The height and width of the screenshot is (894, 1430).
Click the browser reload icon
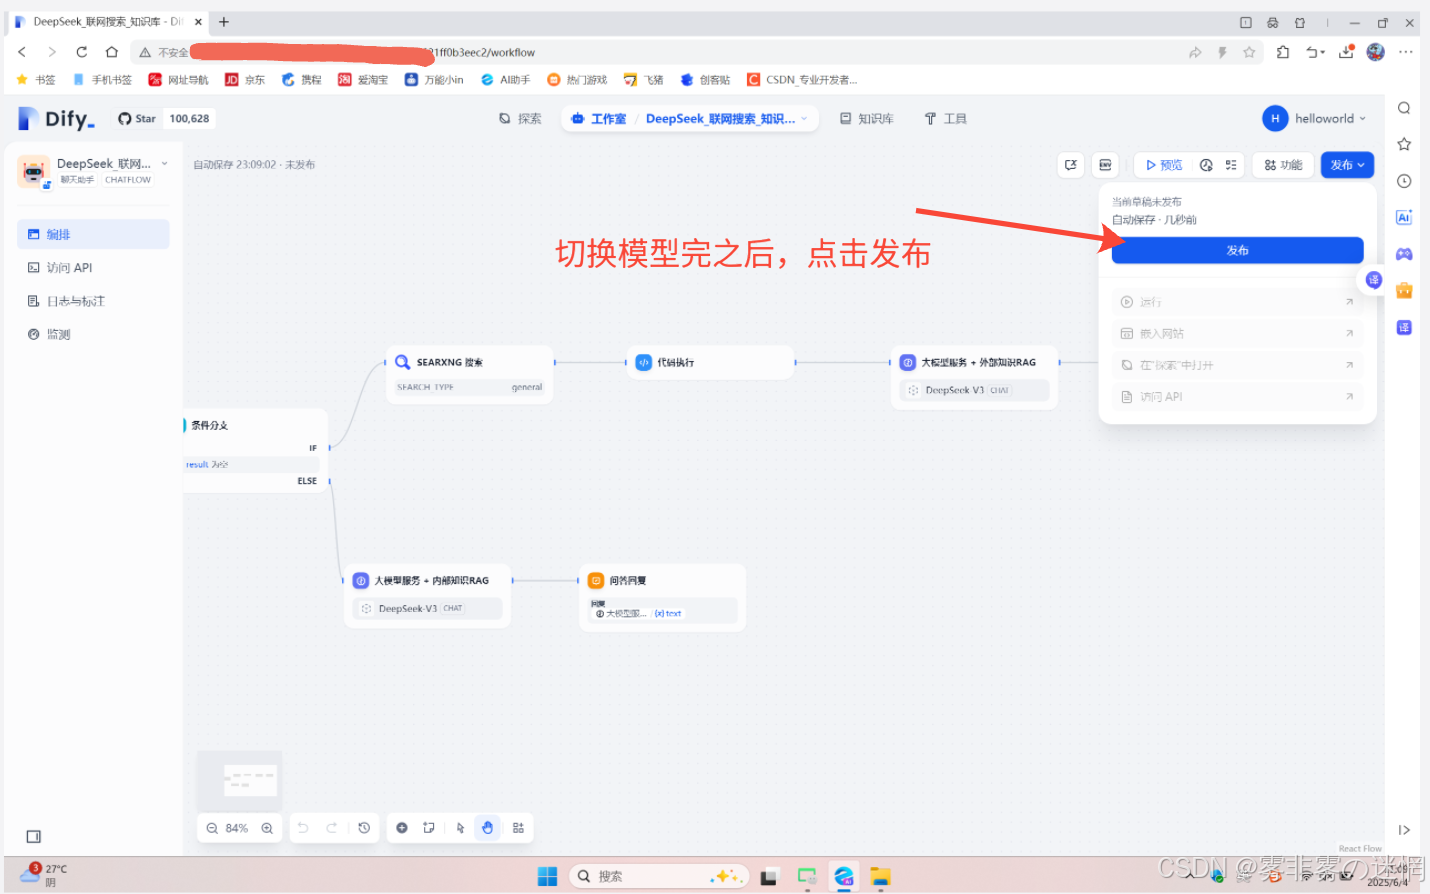click(x=82, y=52)
